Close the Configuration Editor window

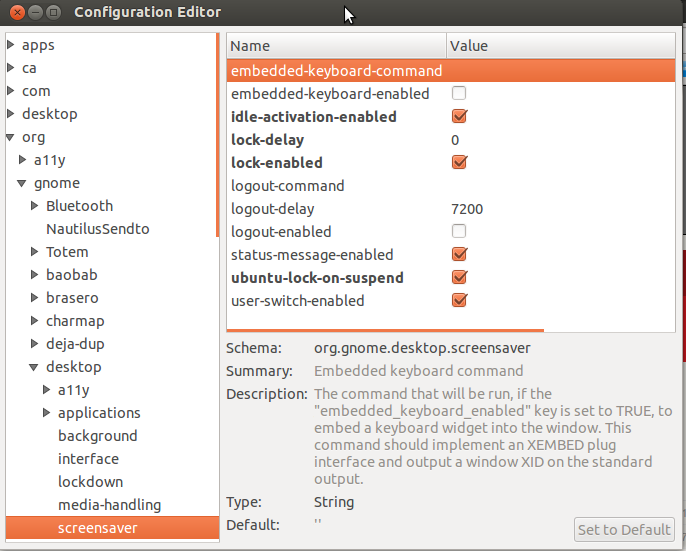17,12
